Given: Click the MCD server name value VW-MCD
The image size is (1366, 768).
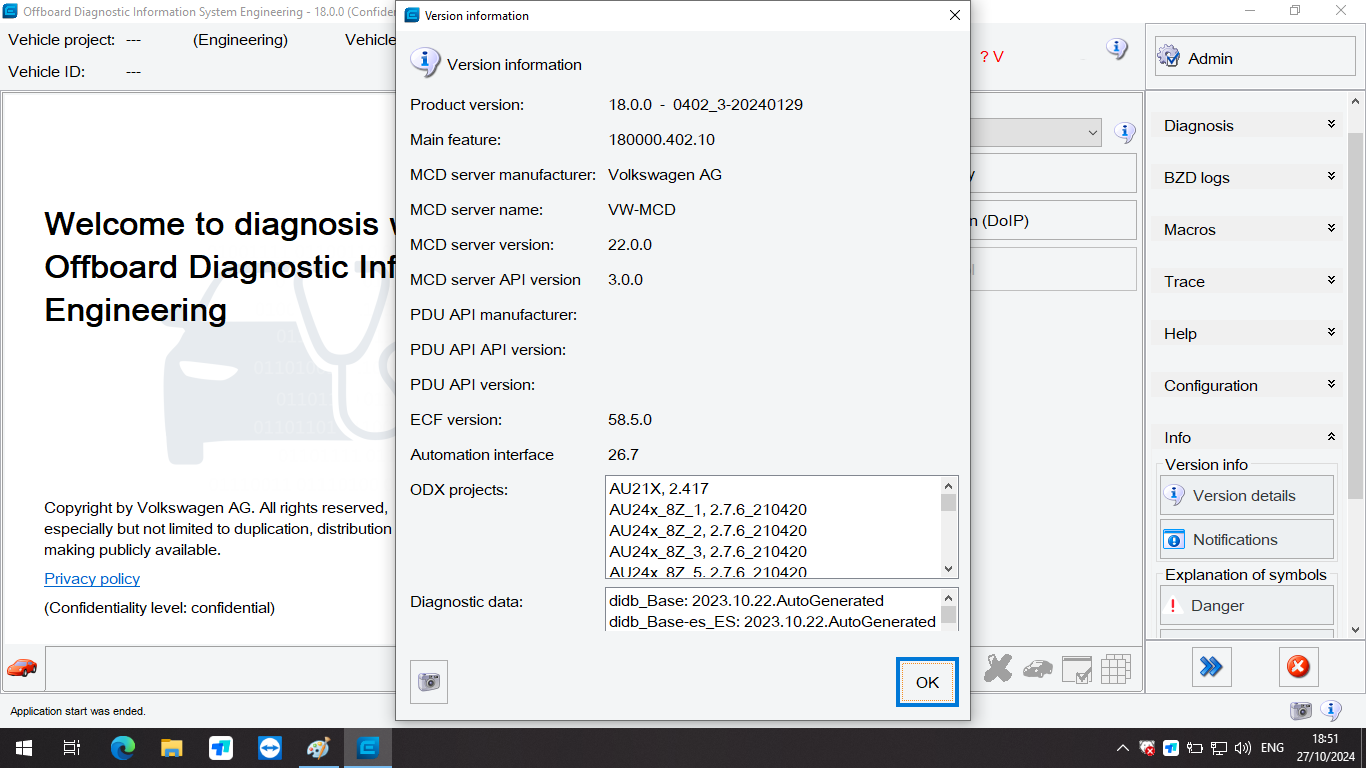Looking at the screenshot, I should click(641, 209).
